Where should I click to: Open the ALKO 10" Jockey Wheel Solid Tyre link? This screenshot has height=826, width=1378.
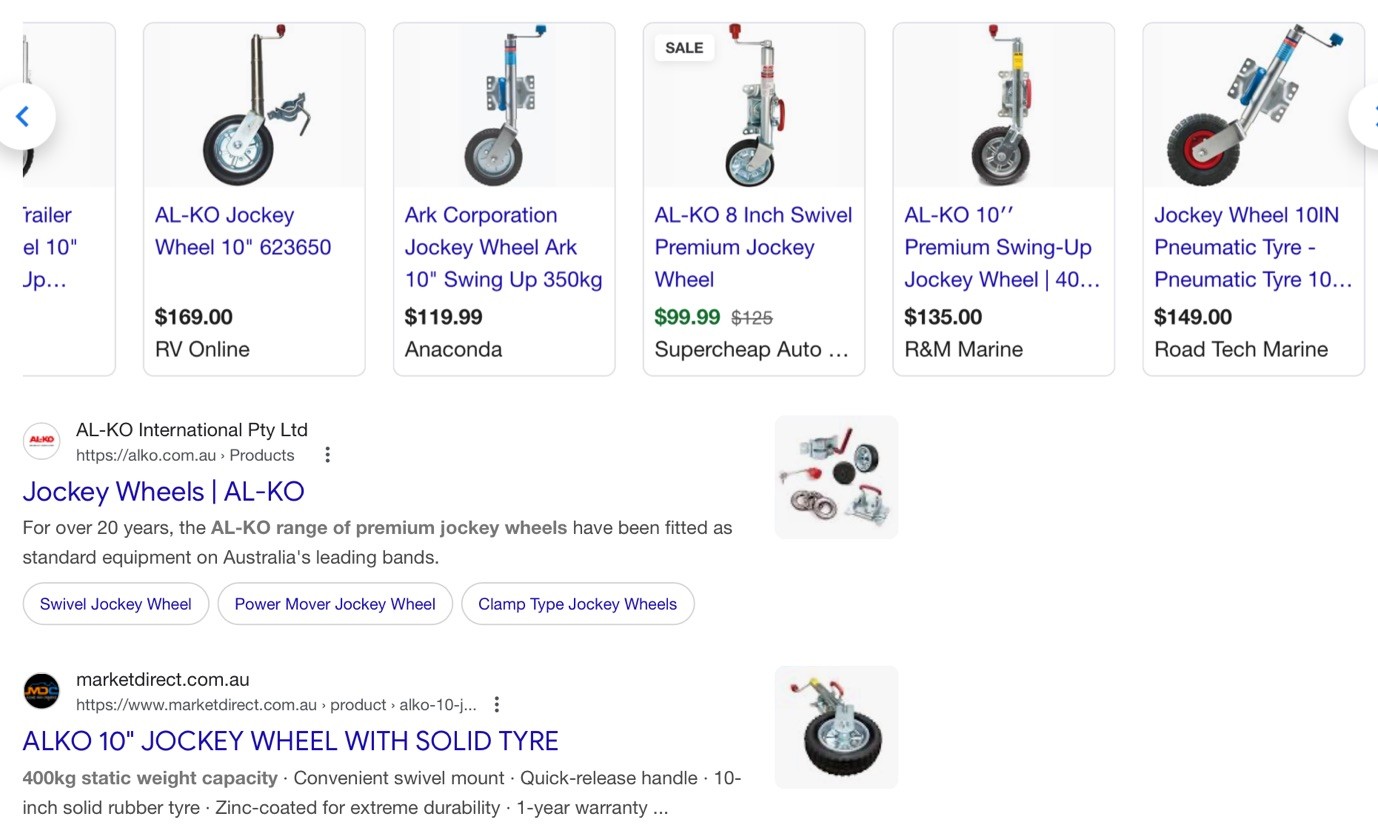tap(290, 741)
